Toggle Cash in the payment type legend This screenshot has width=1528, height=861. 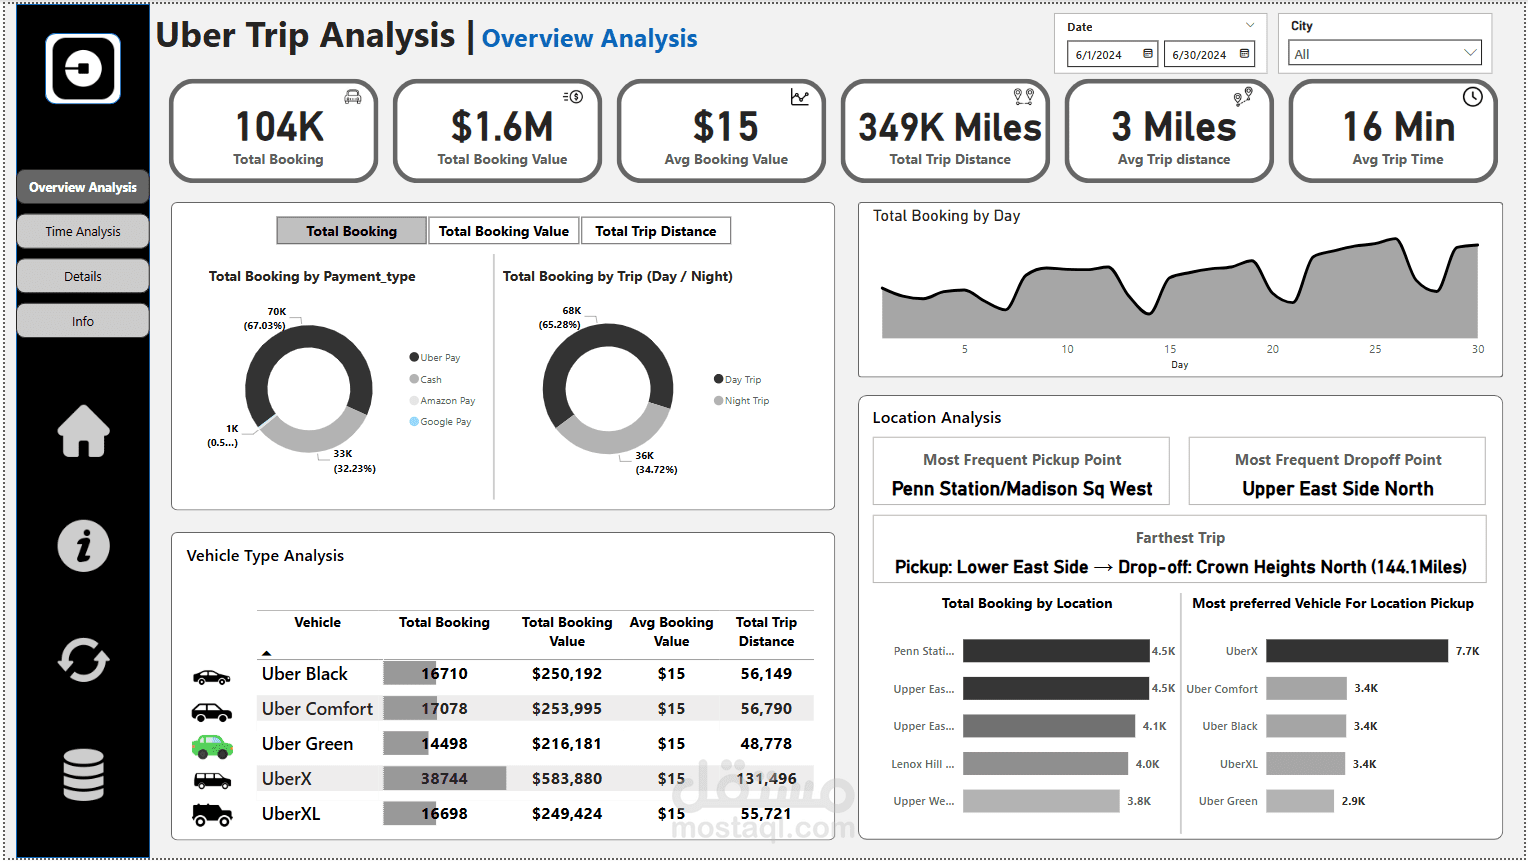(x=428, y=379)
